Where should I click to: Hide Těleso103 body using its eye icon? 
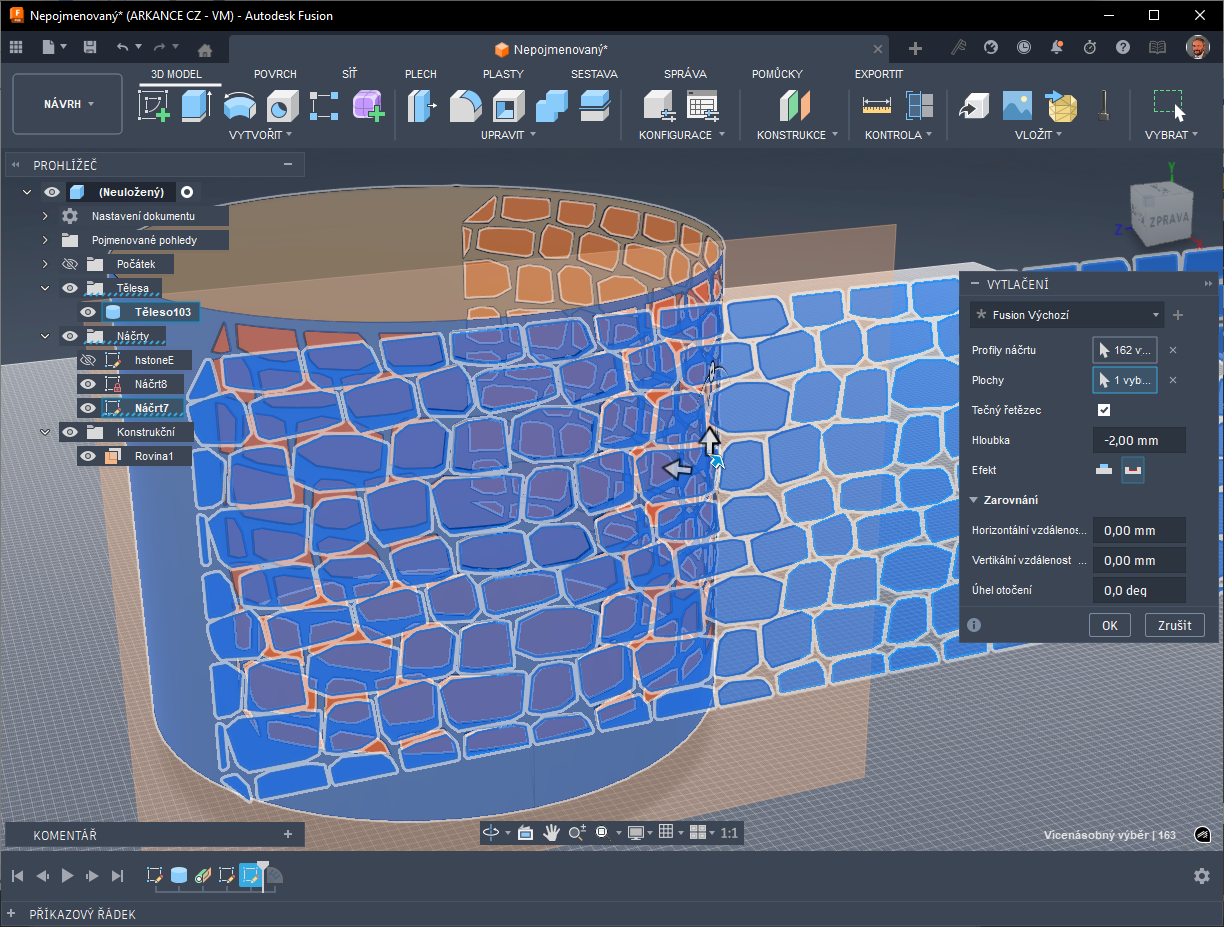coord(88,312)
